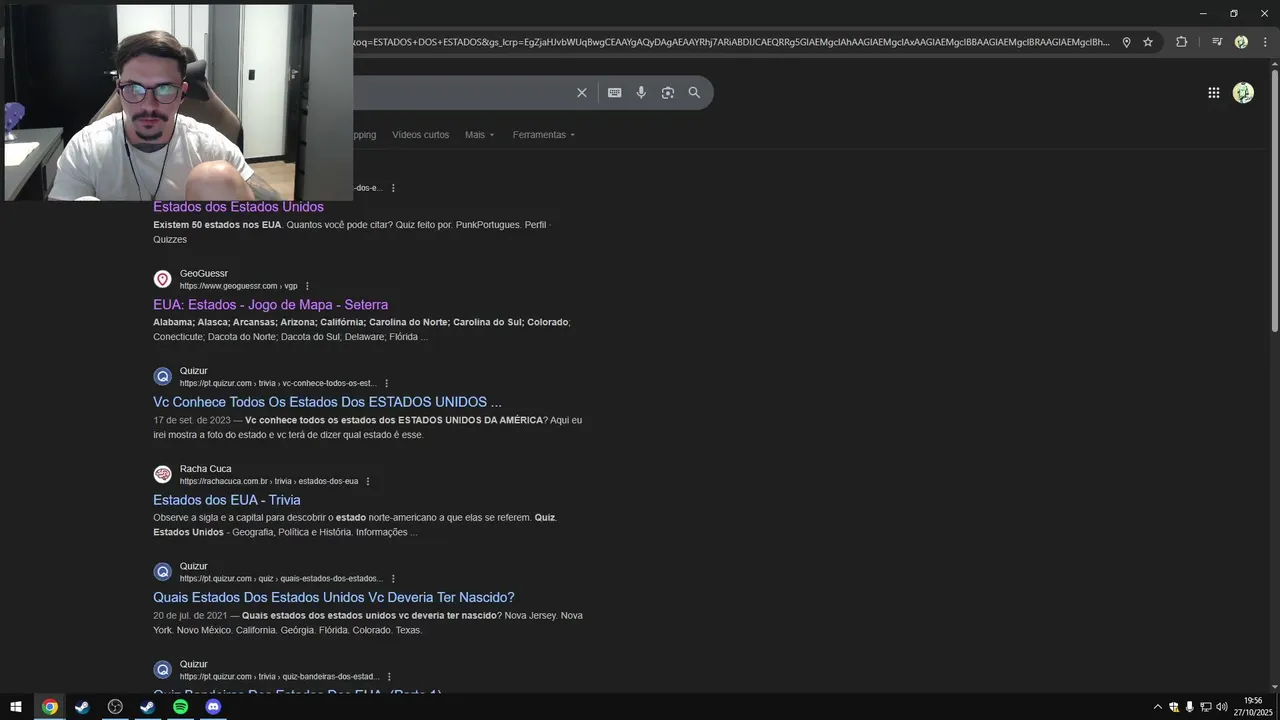This screenshot has height=720, width=1280.
Task: Open the Chrome three-dot menu
Action: 1264,42
